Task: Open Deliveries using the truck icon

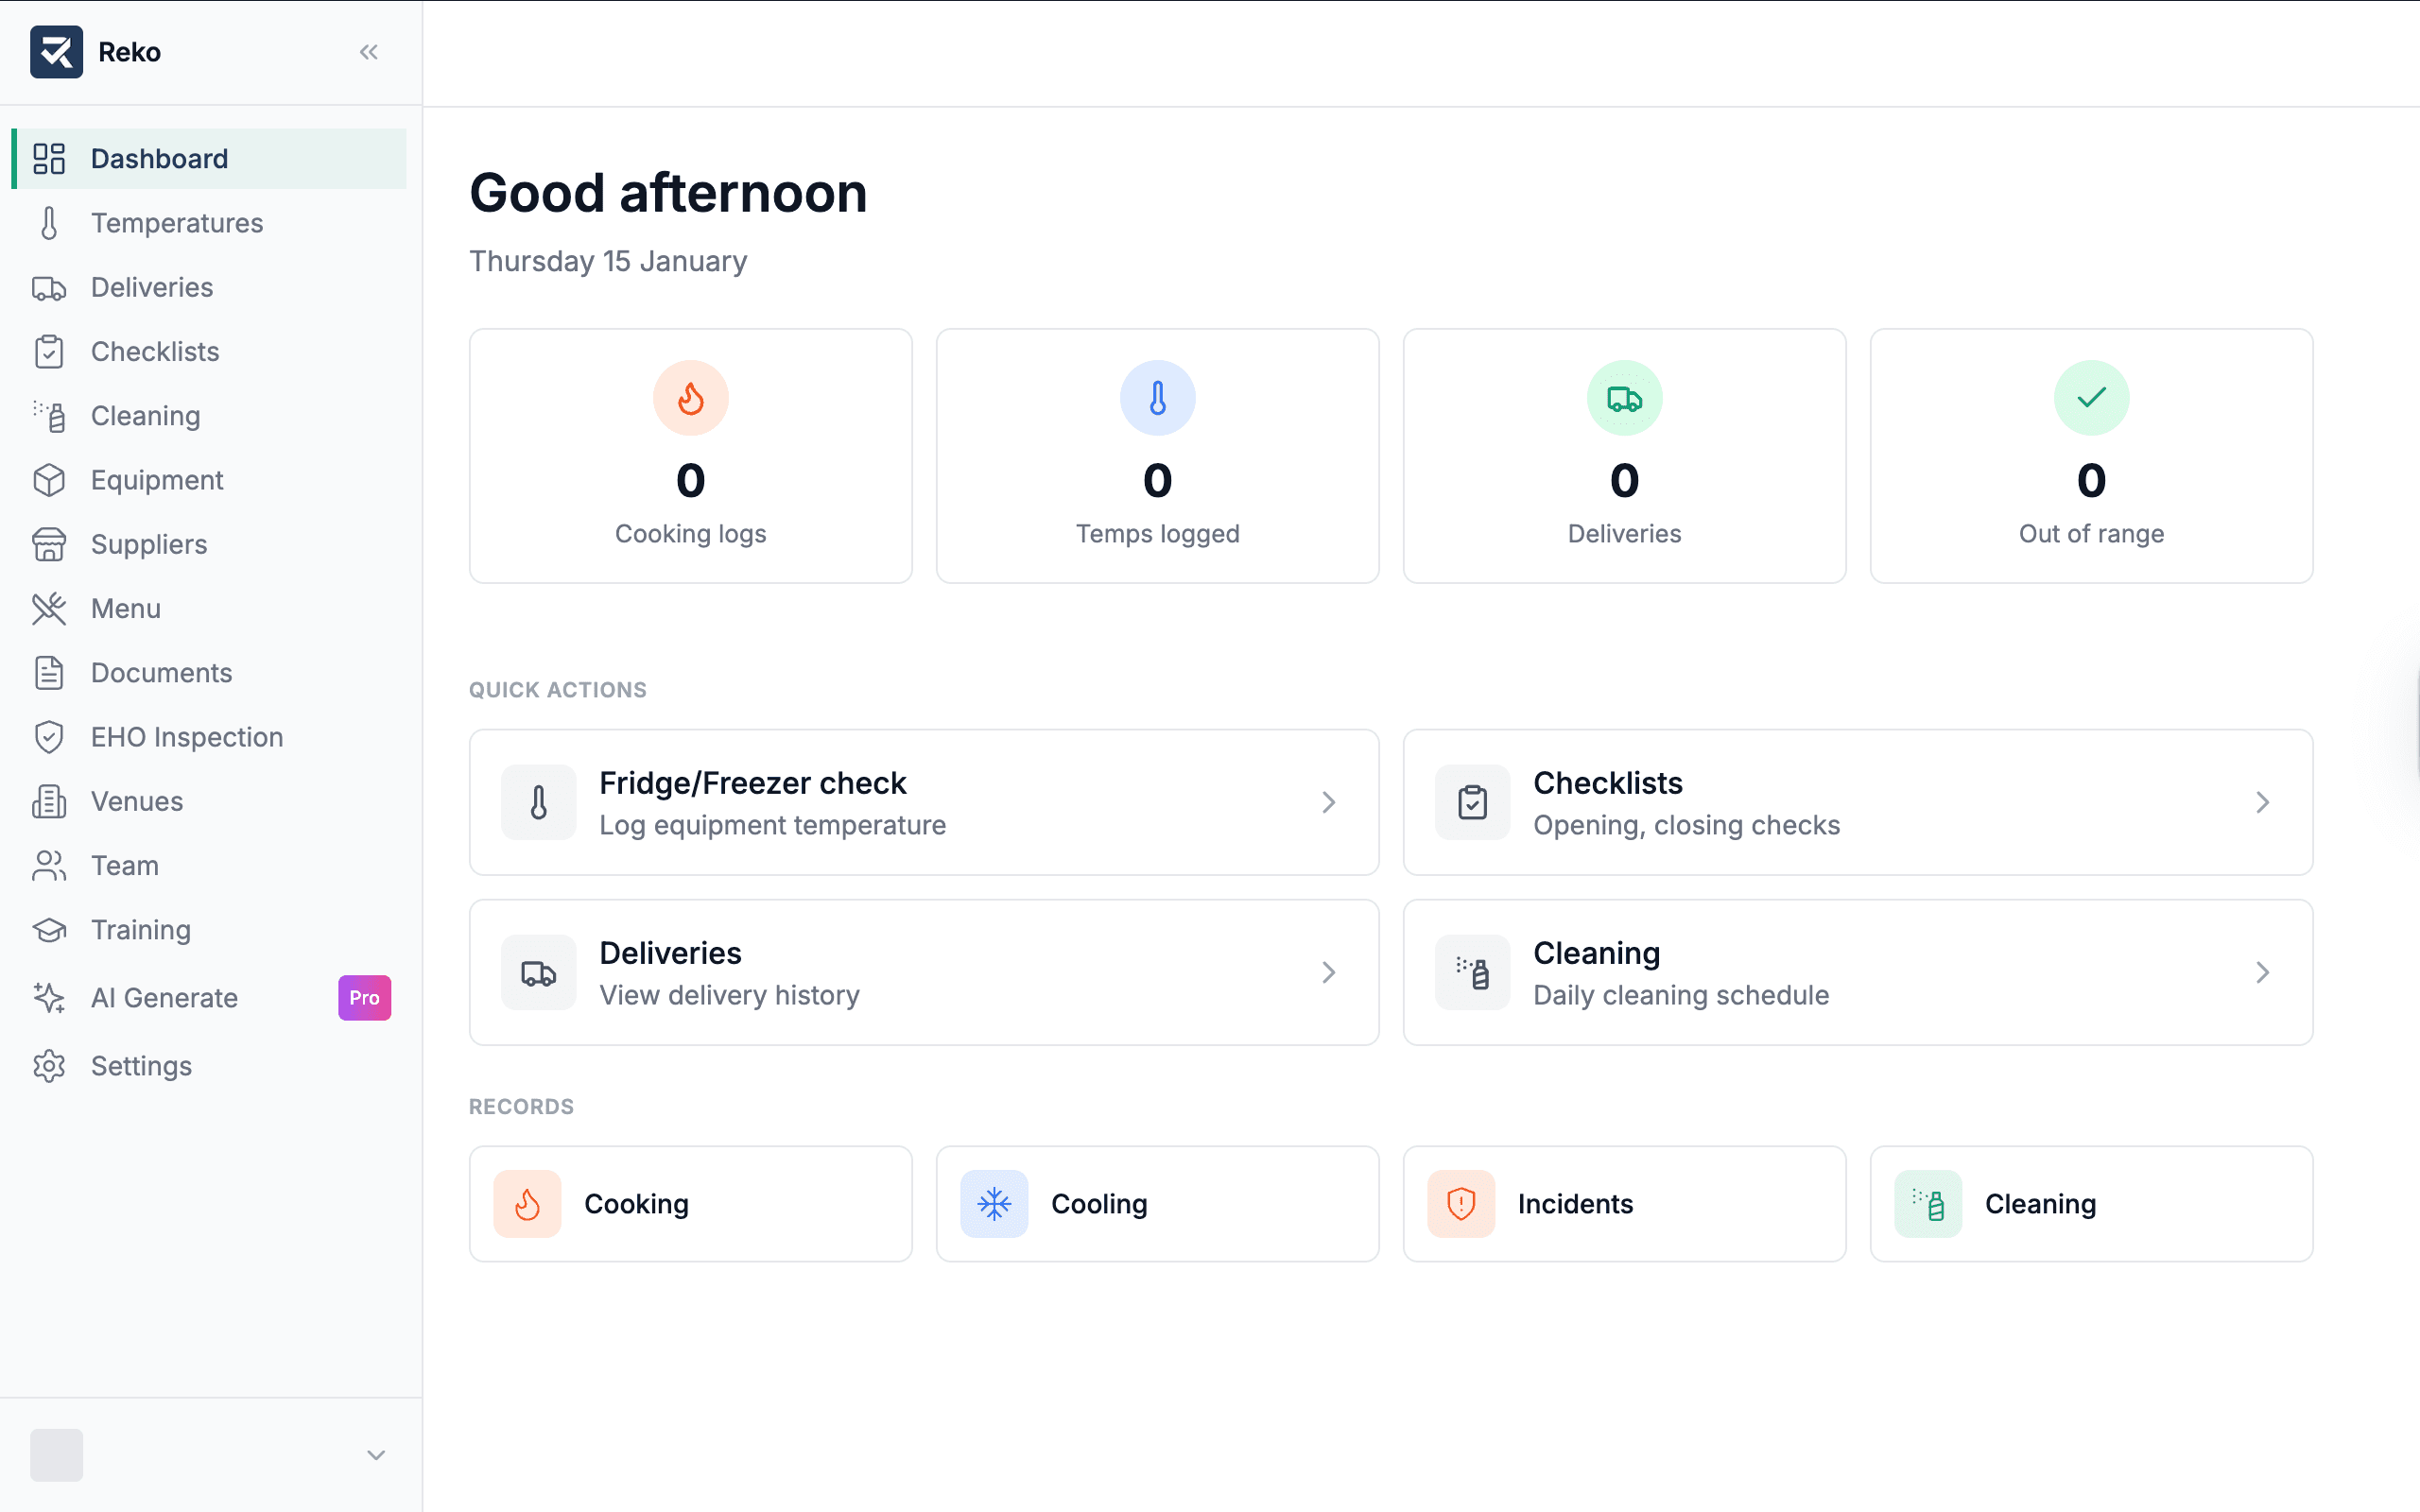Action: (49, 287)
